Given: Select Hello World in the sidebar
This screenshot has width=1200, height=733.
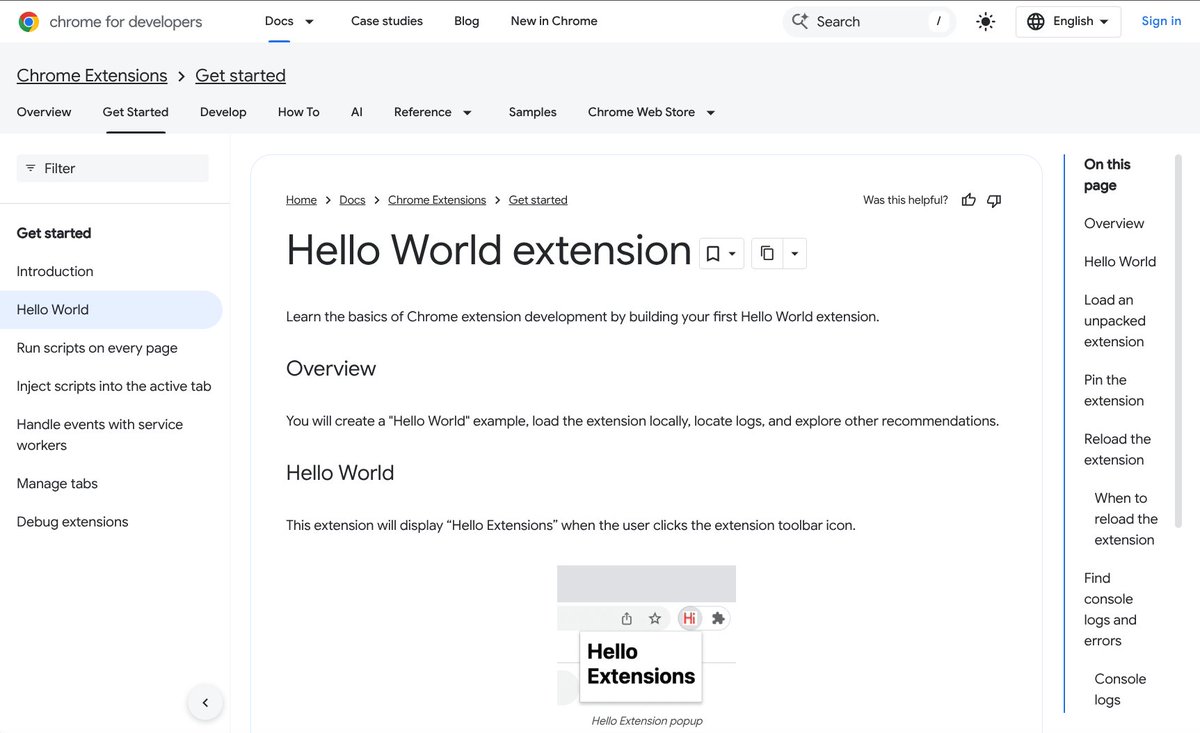Looking at the screenshot, I should click(x=110, y=310).
